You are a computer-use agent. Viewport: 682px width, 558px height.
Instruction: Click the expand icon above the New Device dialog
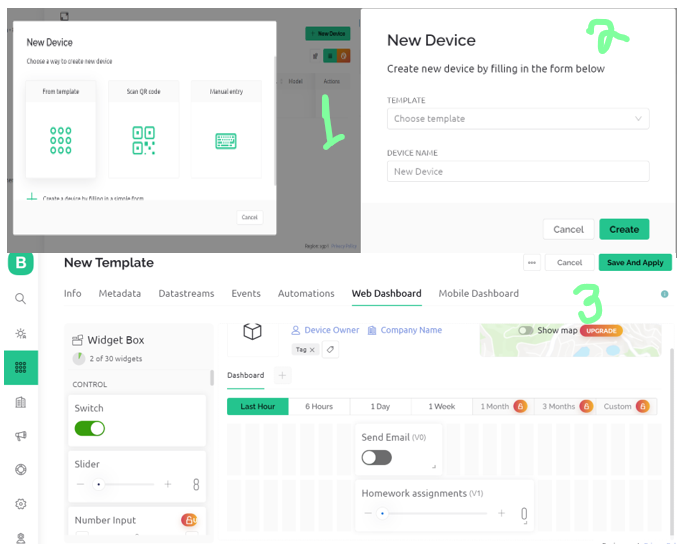(x=64, y=17)
